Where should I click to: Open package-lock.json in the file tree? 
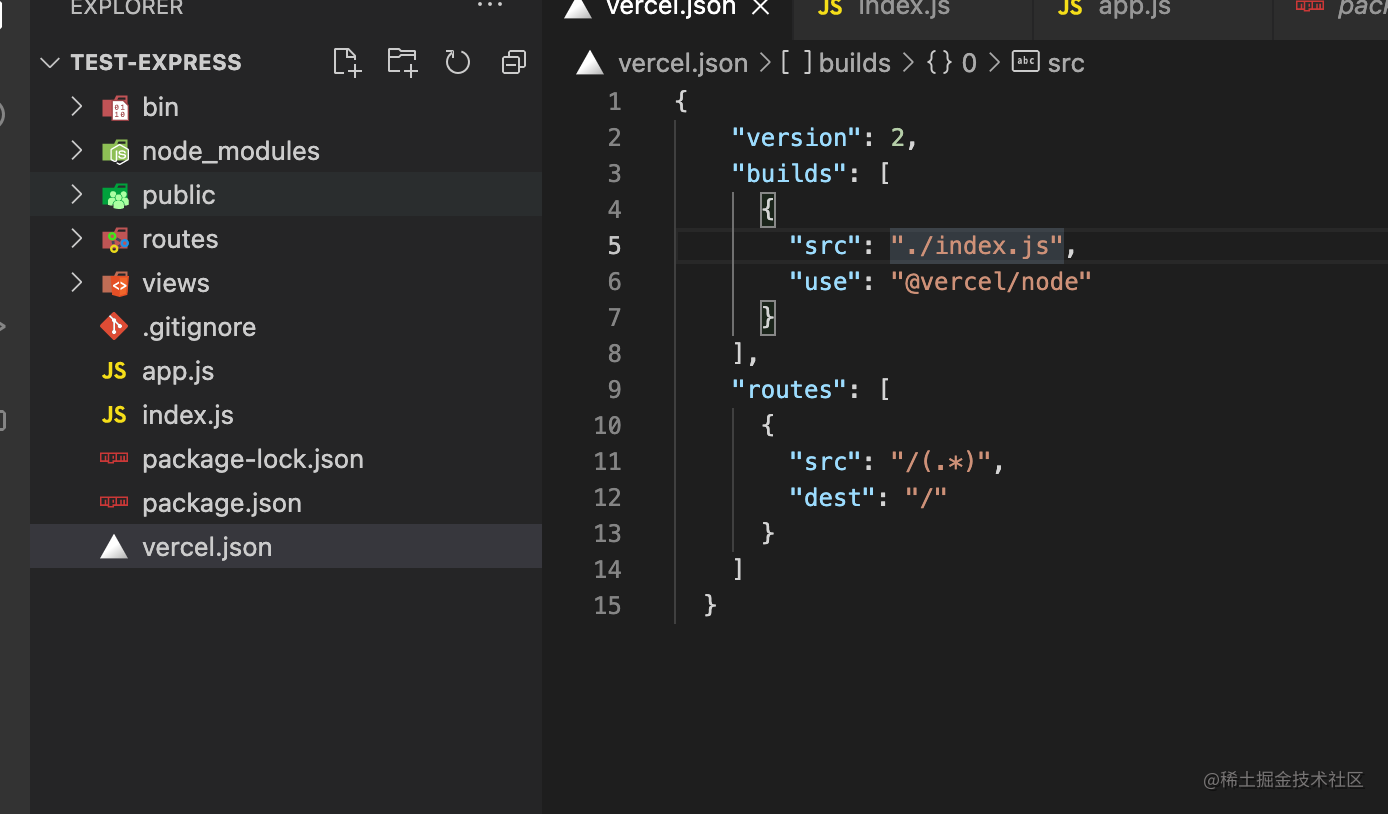pos(253,459)
